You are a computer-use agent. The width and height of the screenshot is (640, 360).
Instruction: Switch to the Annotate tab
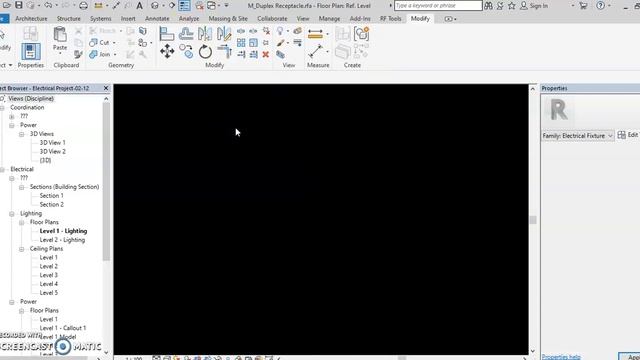click(157, 19)
